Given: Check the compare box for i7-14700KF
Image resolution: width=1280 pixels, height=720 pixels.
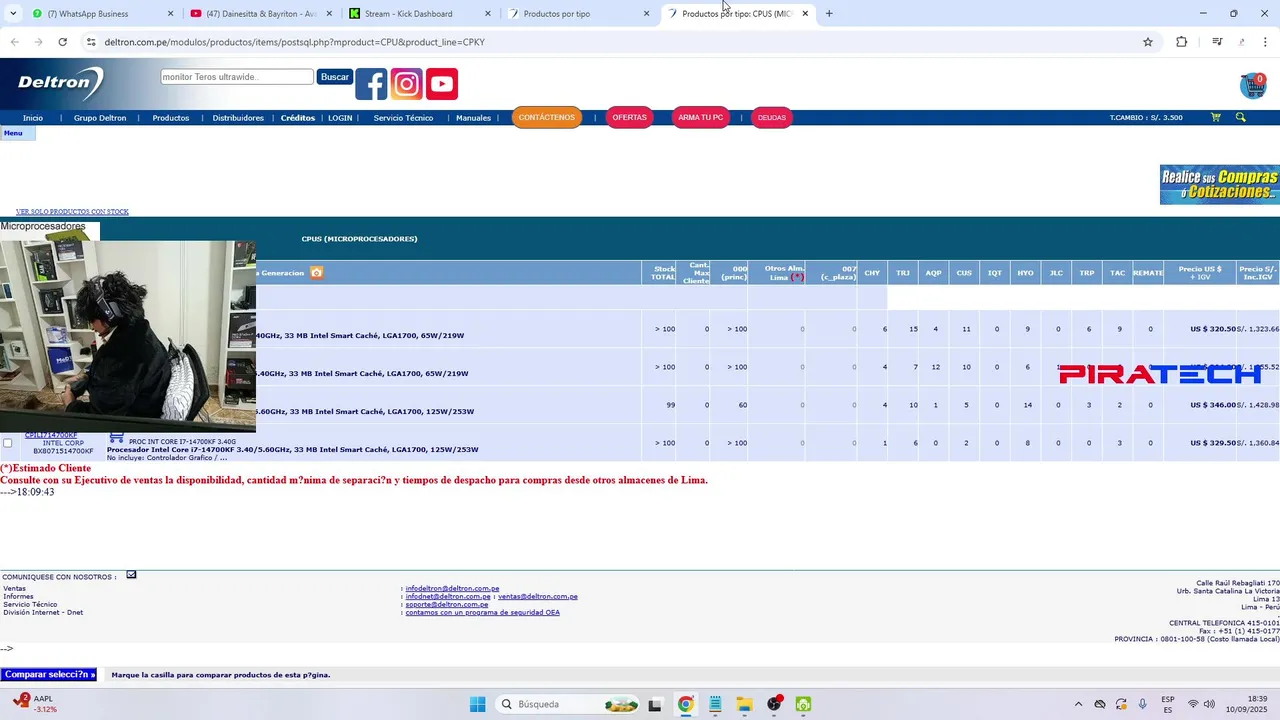Looking at the screenshot, I should tap(8, 443).
